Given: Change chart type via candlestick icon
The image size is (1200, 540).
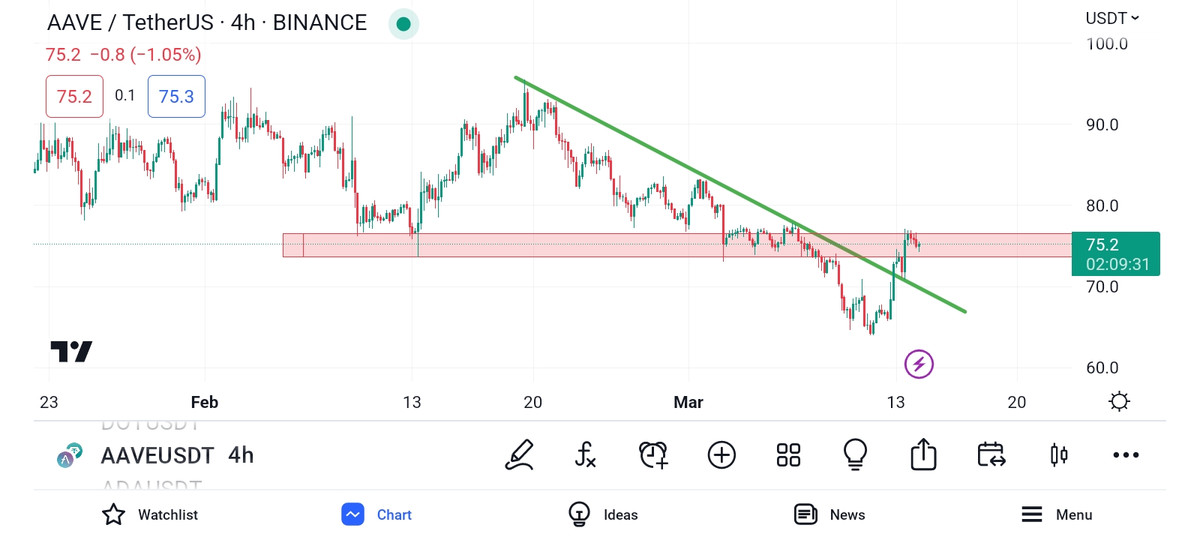Looking at the screenshot, I should pyautogui.click(x=1058, y=455).
